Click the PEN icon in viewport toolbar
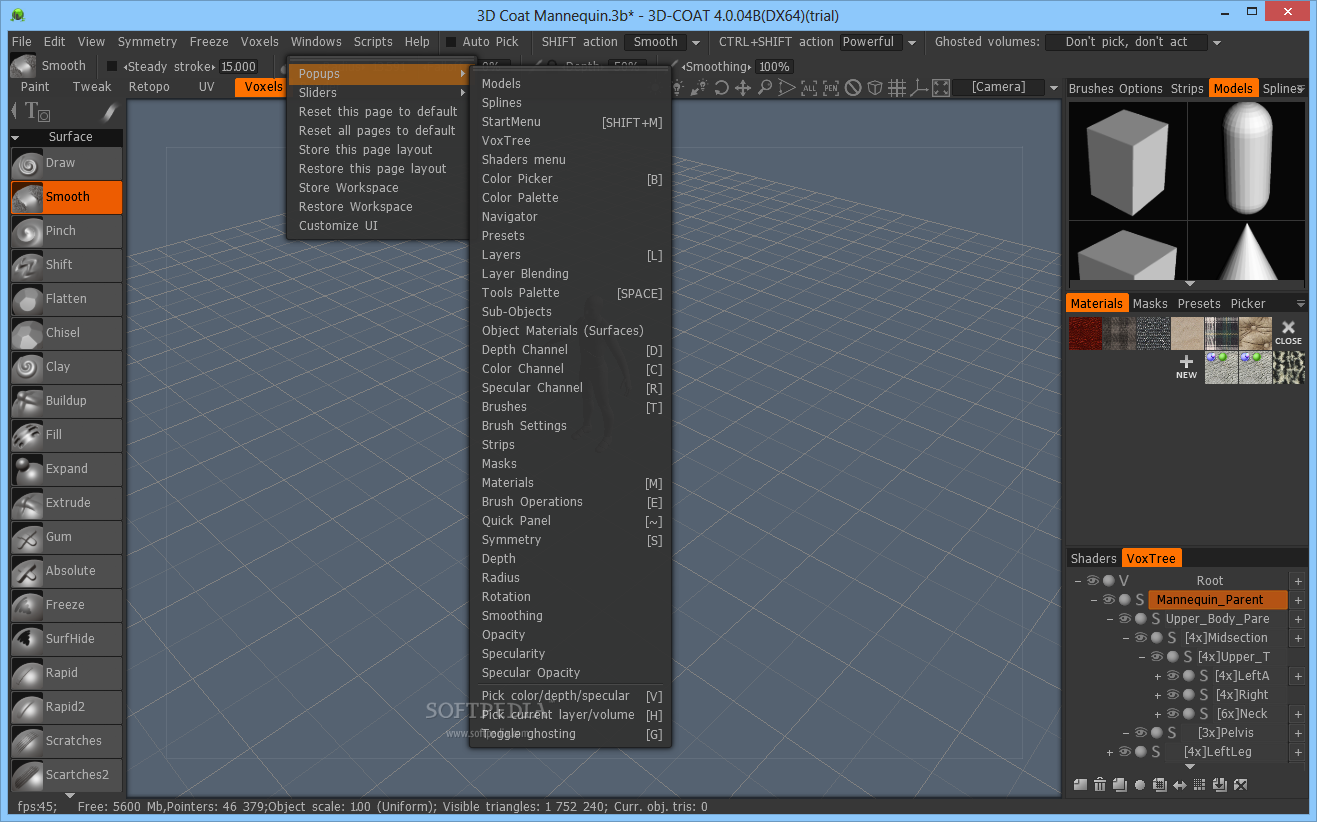 point(831,88)
